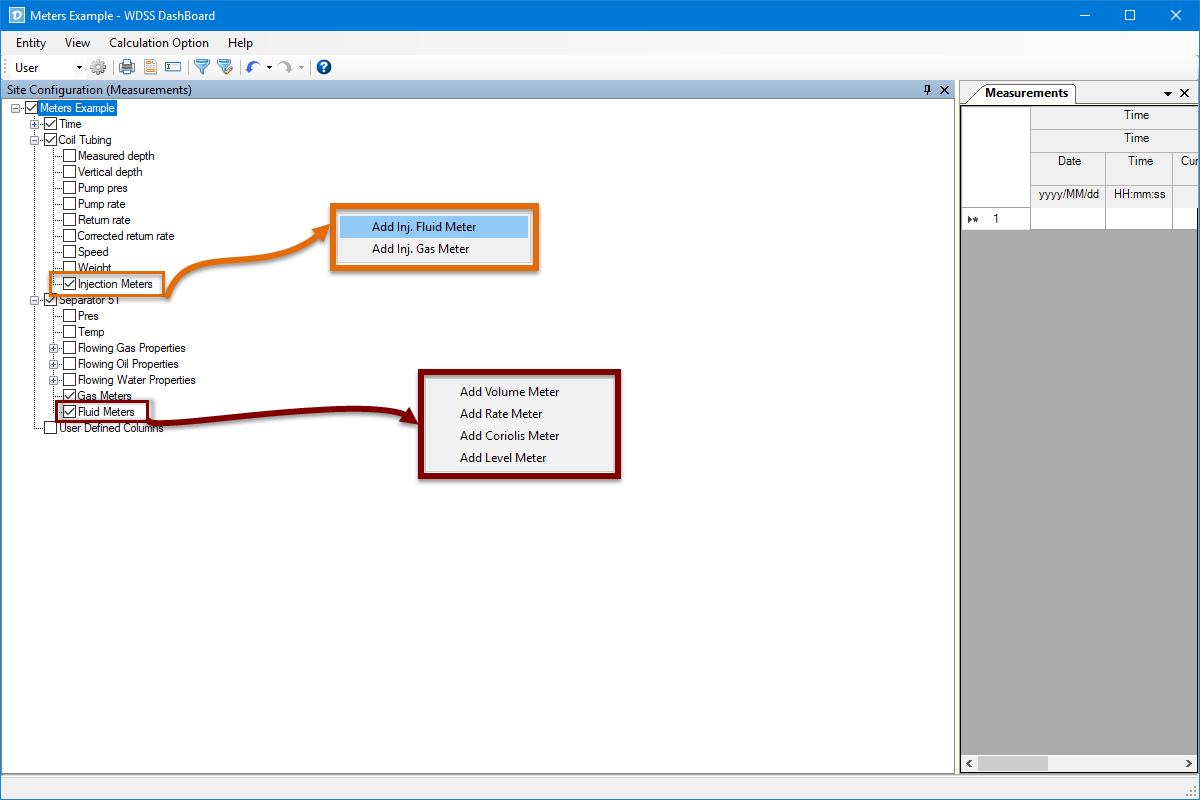Select the Measurements tab
Image resolution: width=1200 pixels, height=800 pixels.
[1026, 93]
